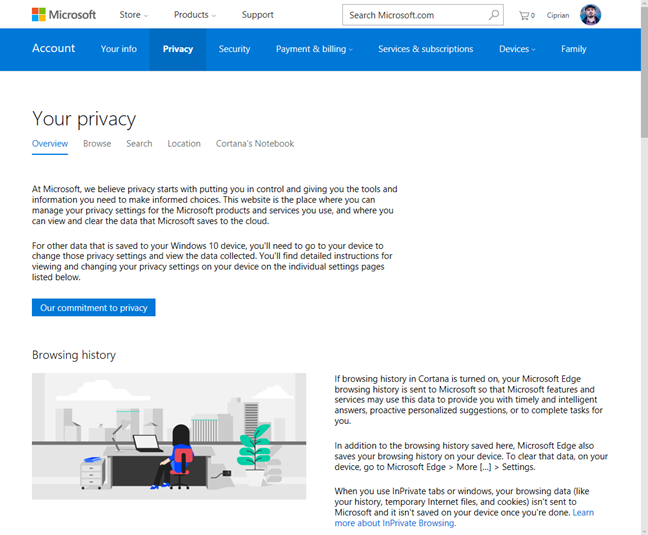
Task: Click the Your privacy heading
Action: 84,119
